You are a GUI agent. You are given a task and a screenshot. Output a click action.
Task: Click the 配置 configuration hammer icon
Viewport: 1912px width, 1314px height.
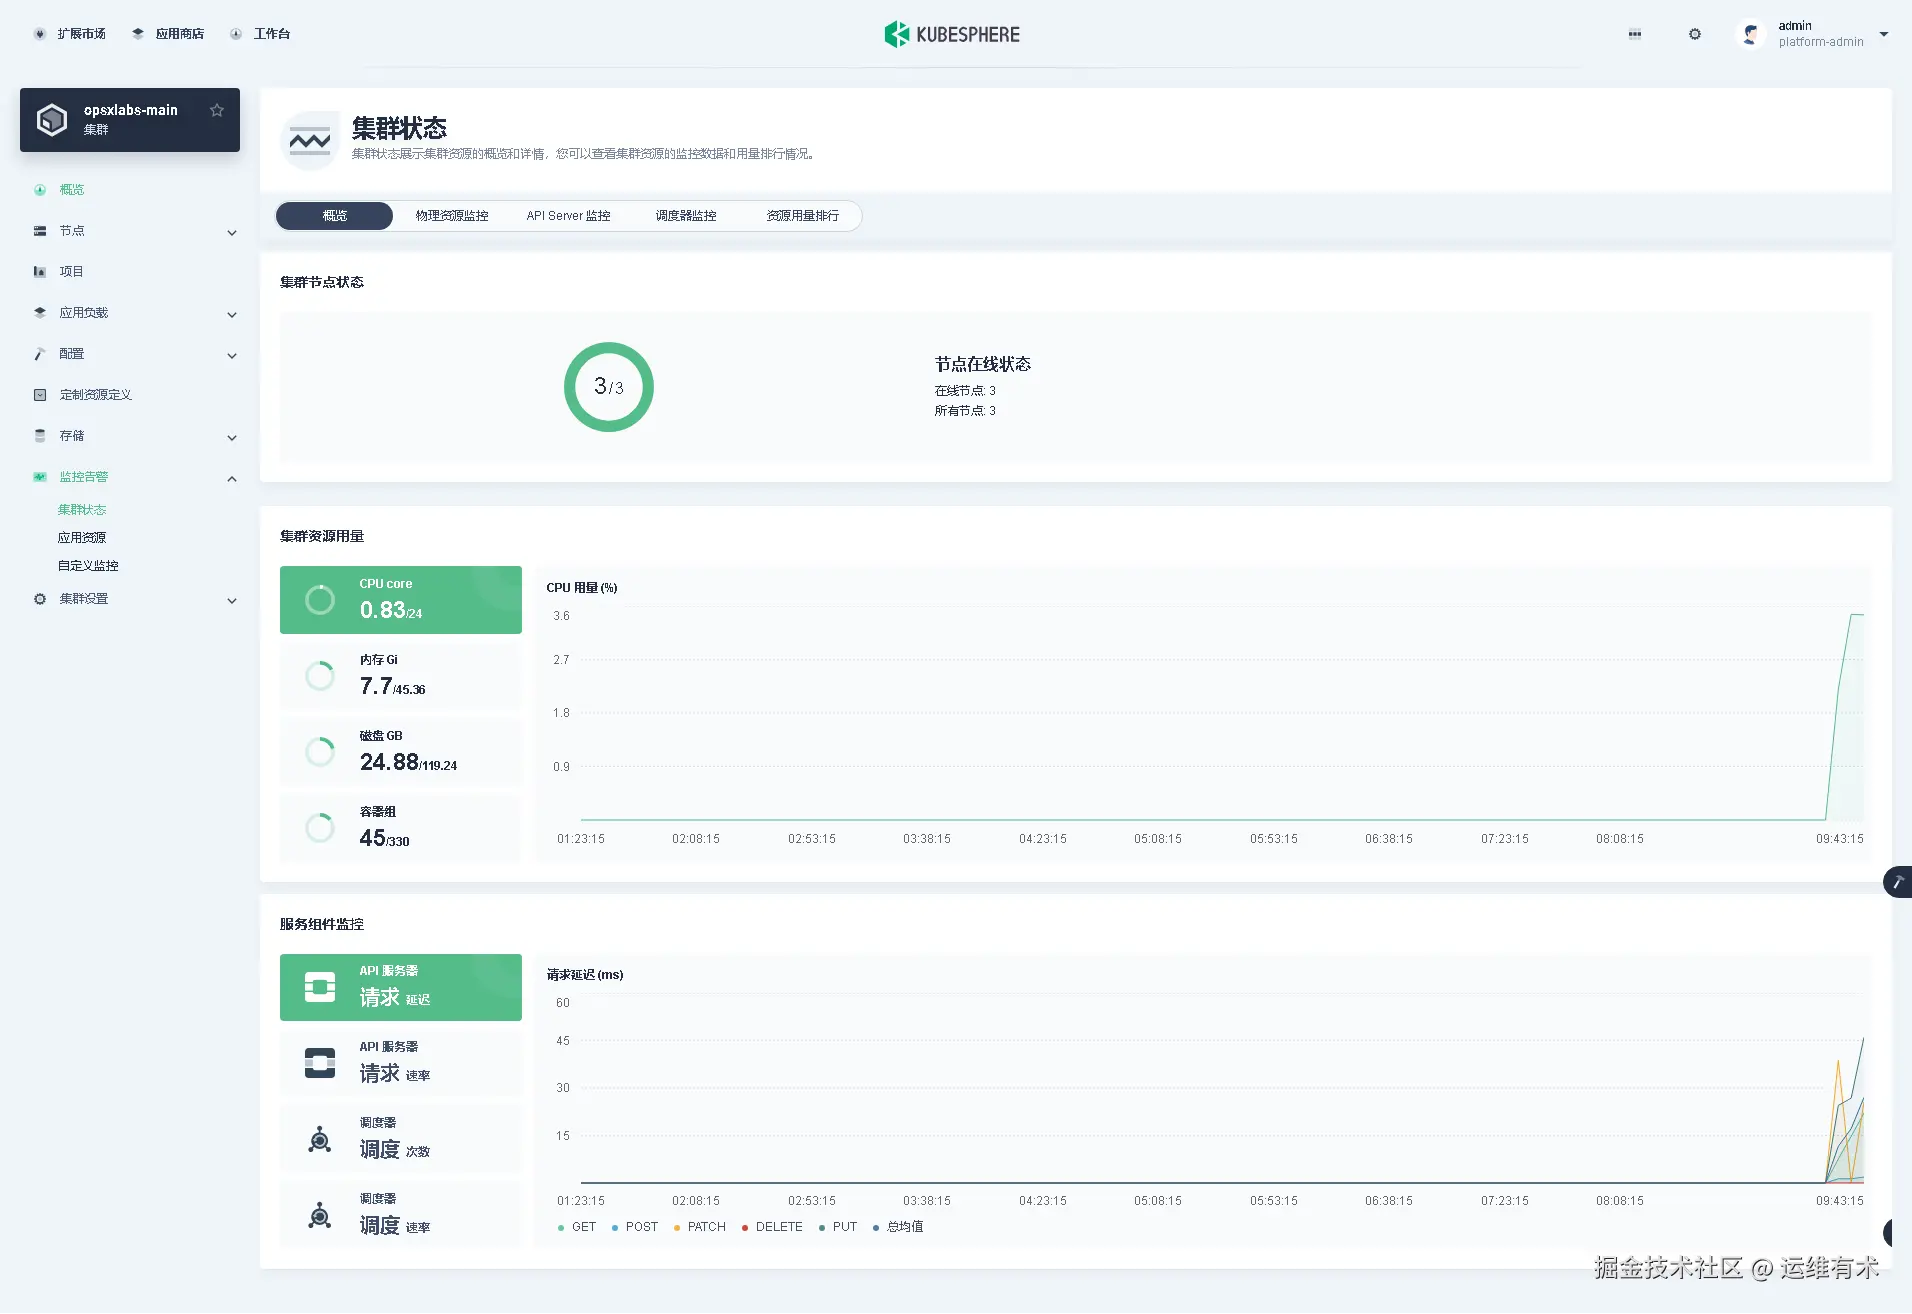point(40,353)
